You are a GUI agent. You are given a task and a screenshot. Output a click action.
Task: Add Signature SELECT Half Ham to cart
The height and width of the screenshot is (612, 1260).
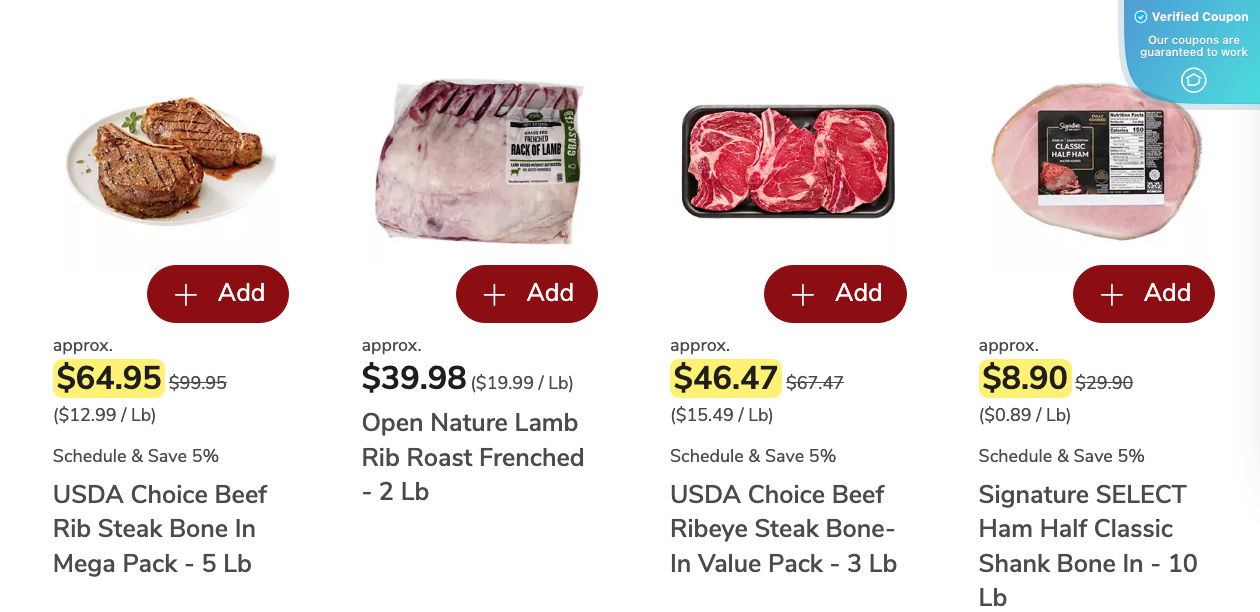coord(1143,293)
